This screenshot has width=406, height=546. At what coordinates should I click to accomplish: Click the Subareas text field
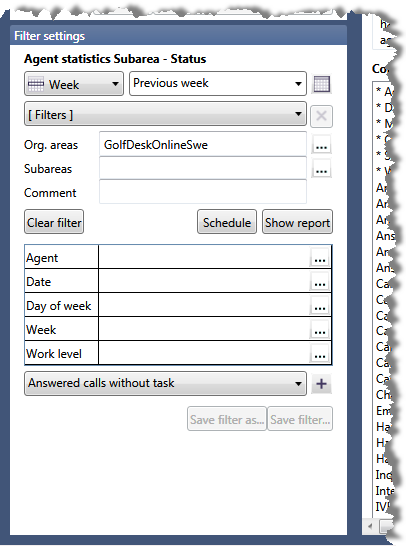tap(203, 168)
